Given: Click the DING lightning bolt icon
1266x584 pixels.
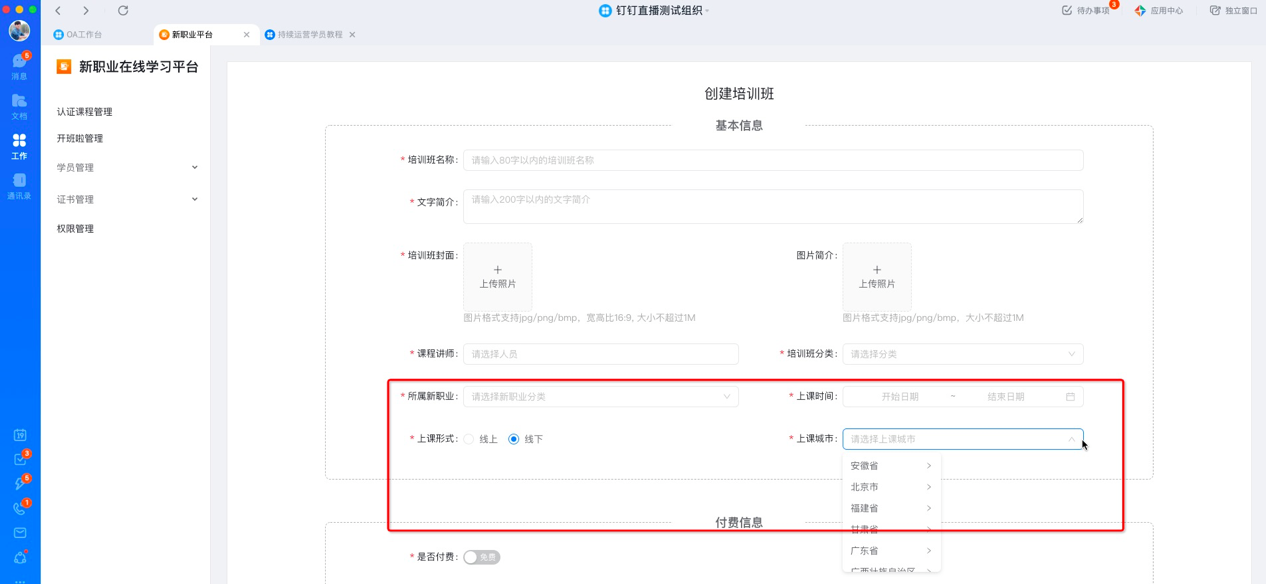Looking at the screenshot, I should tap(20, 484).
